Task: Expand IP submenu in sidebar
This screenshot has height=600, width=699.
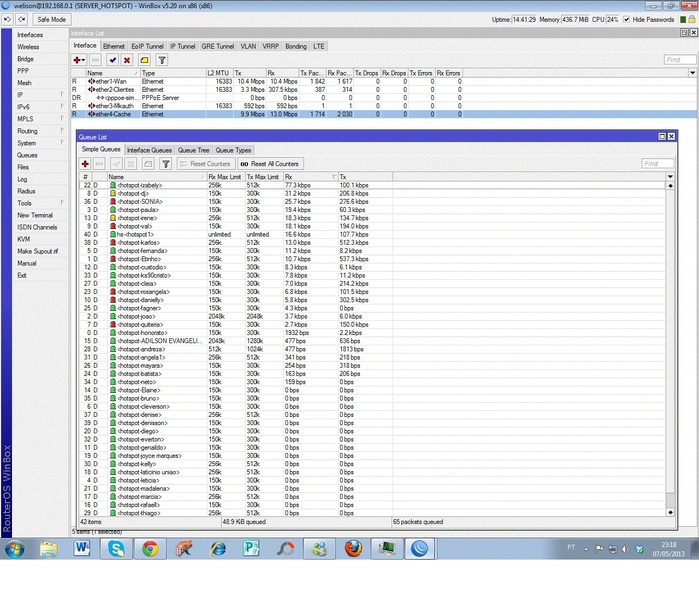Action: (40, 95)
